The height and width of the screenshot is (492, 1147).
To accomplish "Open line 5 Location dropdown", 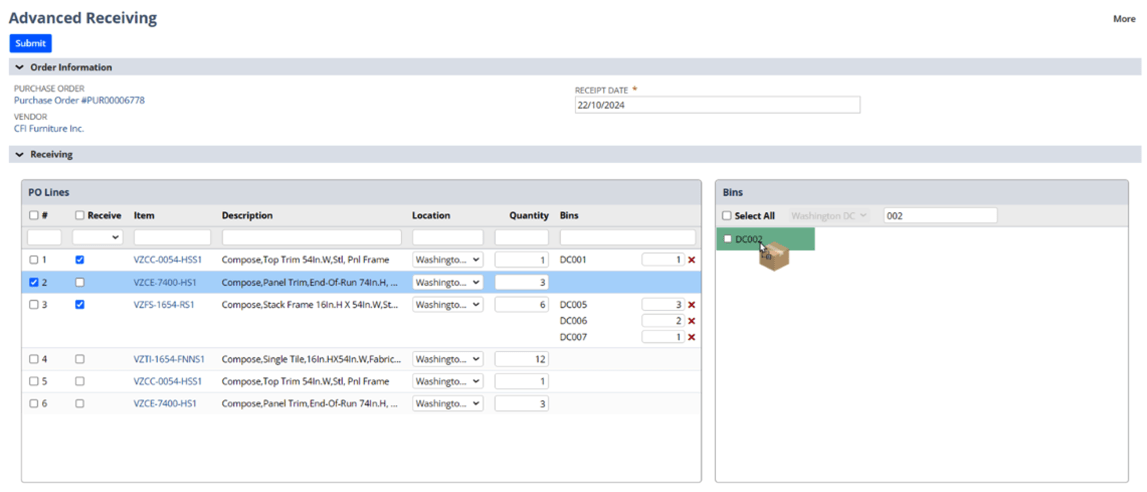I will [x=448, y=381].
